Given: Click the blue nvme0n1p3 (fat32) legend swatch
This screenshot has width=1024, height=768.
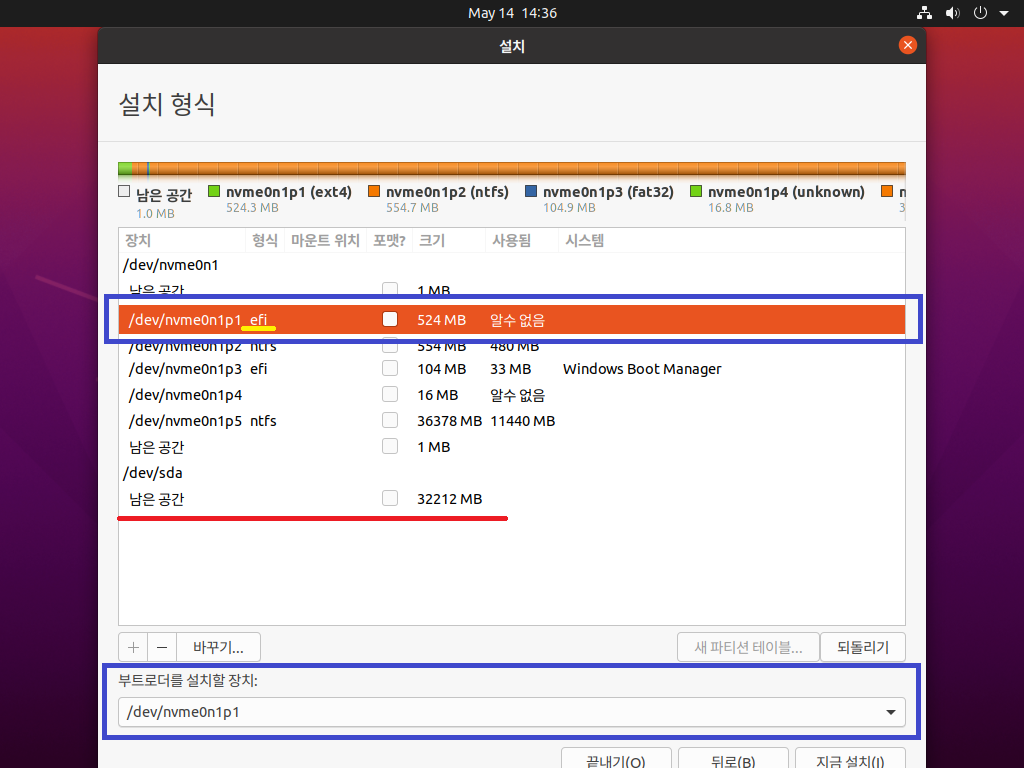Looking at the screenshot, I should (531, 191).
